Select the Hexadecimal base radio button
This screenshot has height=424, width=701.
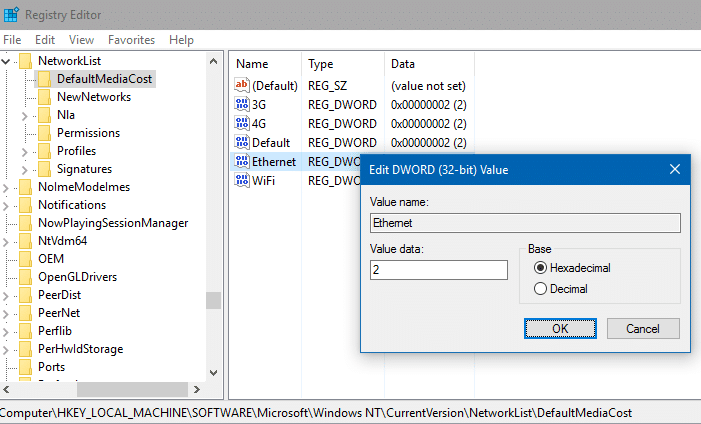(x=541, y=268)
